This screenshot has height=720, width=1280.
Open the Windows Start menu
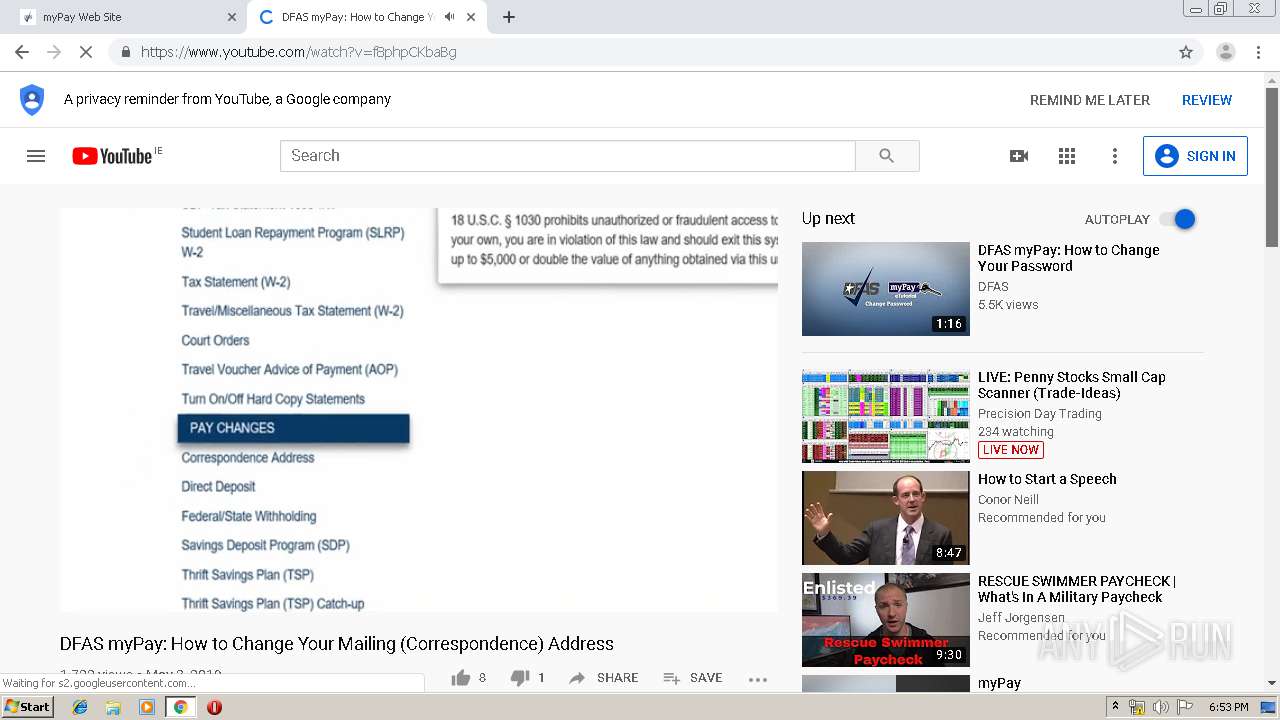(x=27, y=707)
